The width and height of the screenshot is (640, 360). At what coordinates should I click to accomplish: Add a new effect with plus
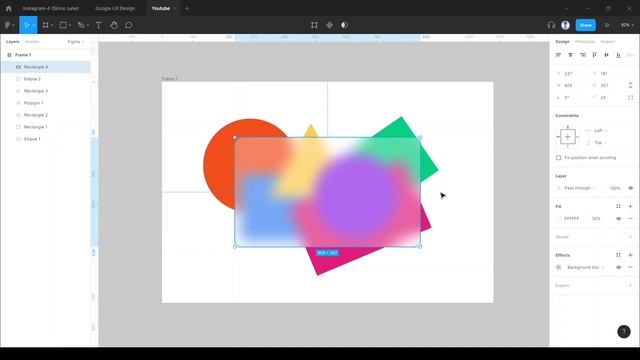tap(630, 255)
